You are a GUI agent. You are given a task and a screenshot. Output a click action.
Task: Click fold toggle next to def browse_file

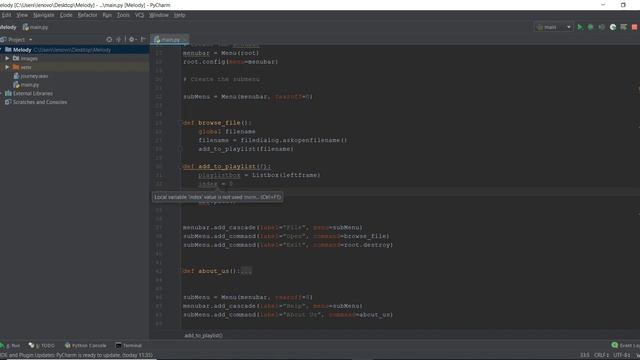180,123
